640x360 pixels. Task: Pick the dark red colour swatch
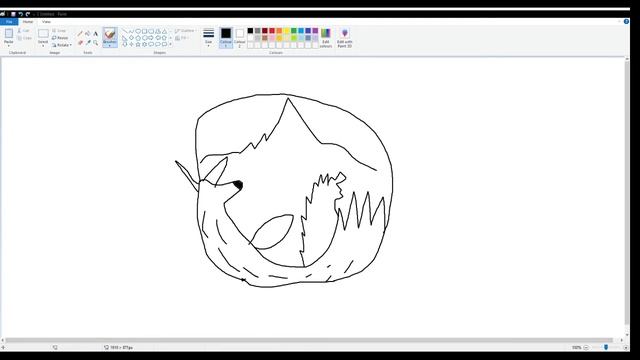pyautogui.click(x=265, y=31)
